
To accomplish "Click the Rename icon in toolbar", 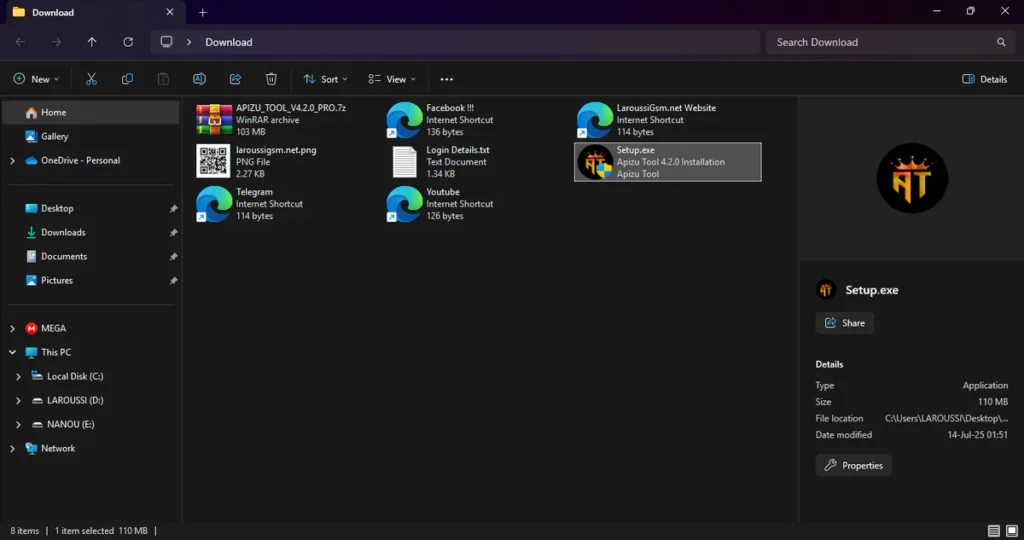I will tap(199, 79).
